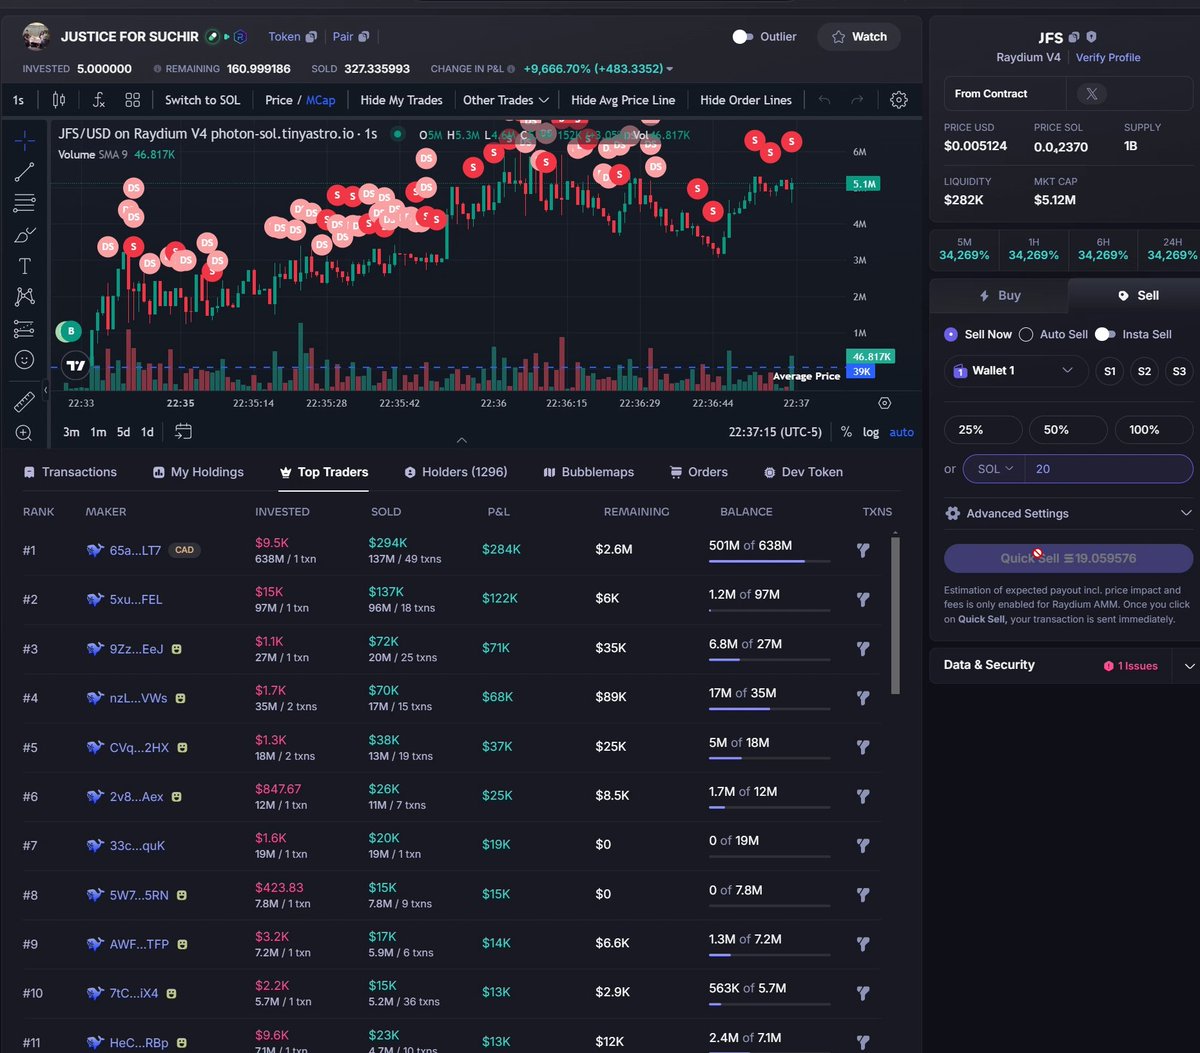1200x1053 pixels.
Task: Add token to watchlist with Watch
Action: 859,37
